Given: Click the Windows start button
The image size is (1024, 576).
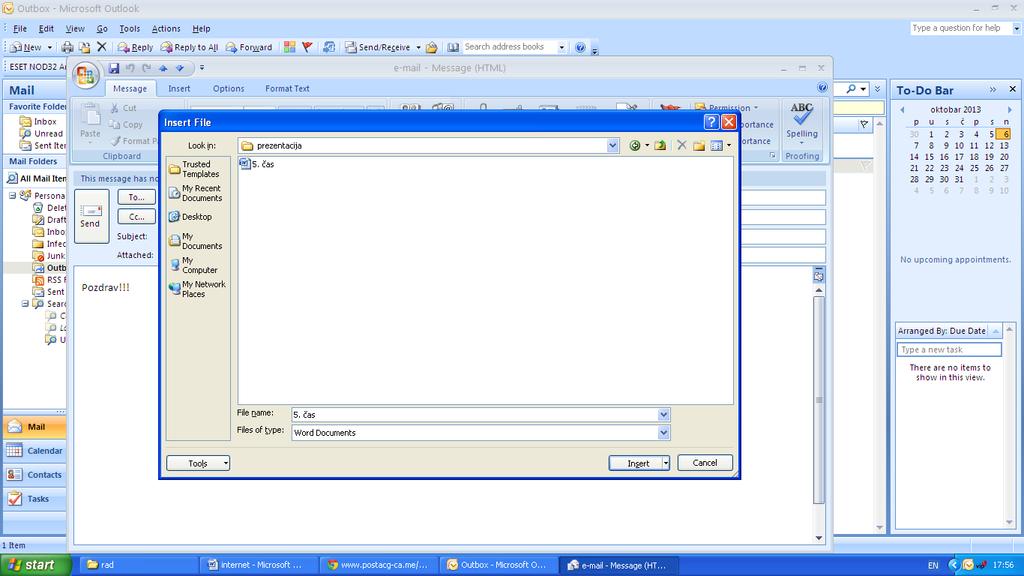Looking at the screenshot, I should (35, 565).
